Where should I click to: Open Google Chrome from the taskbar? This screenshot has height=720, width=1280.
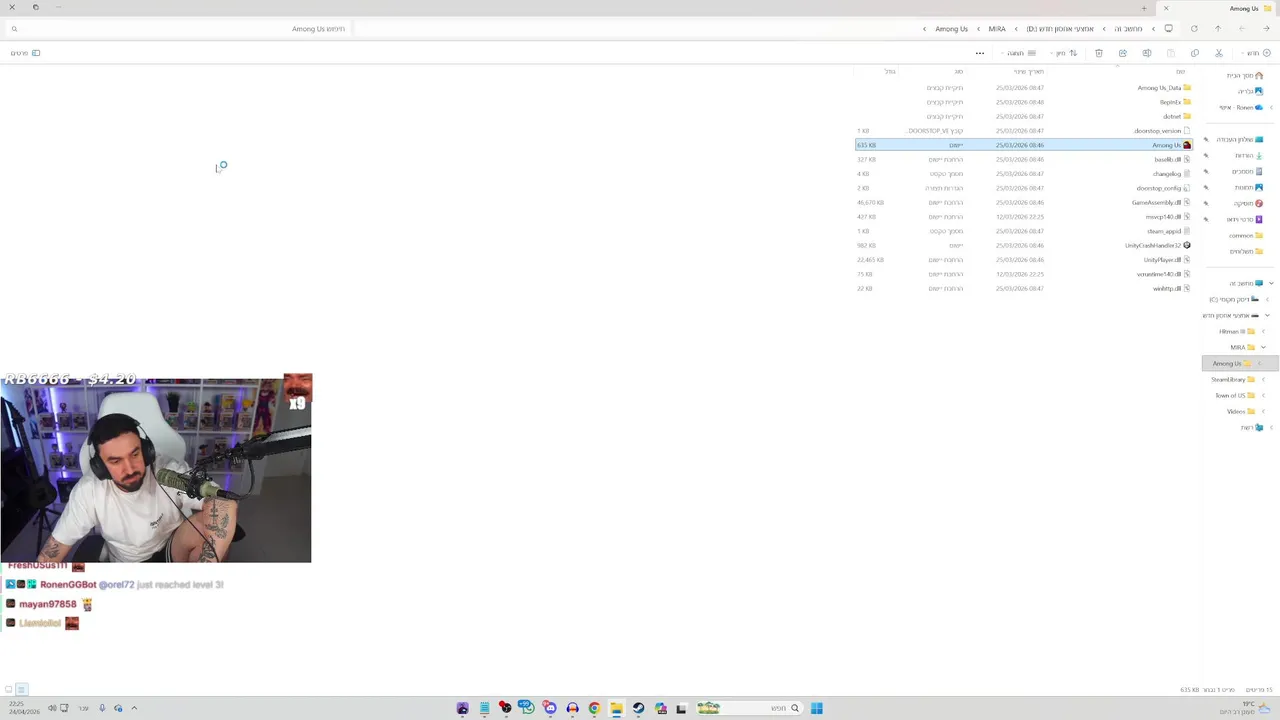[x=594, y=708]
